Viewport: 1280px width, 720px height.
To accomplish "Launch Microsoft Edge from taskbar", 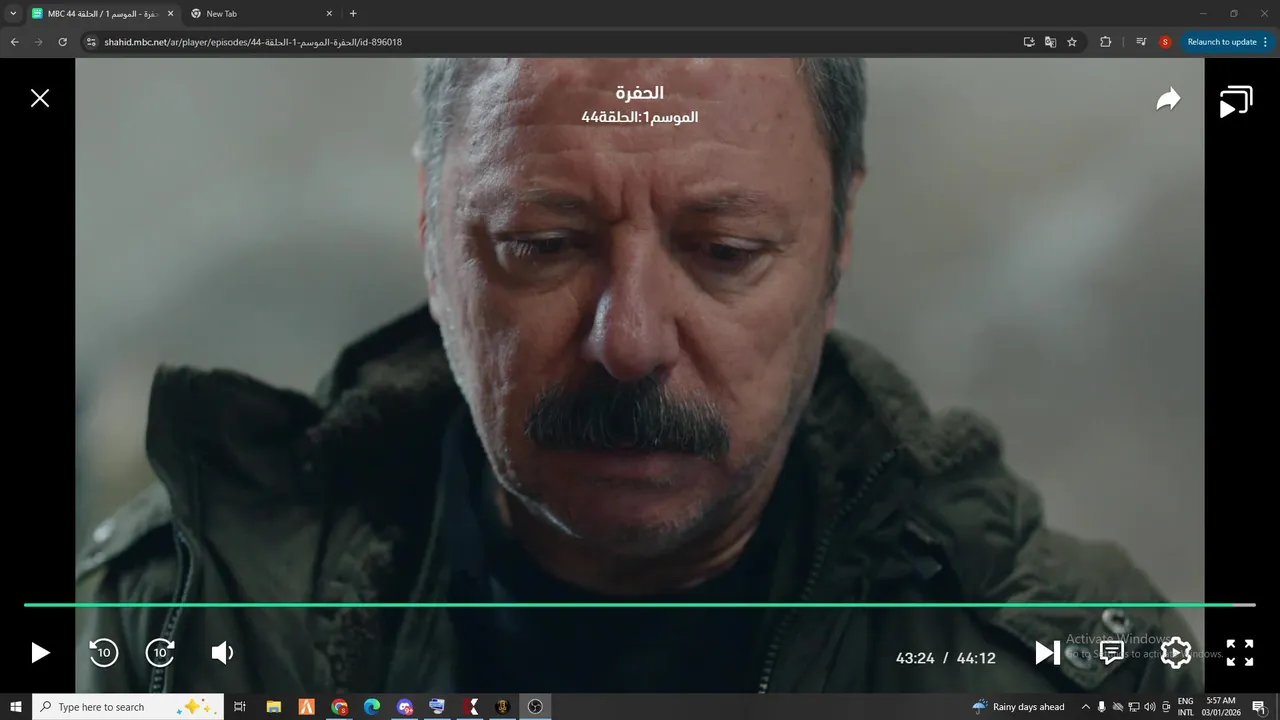I will pyautogui.click(x=372, y=707).
